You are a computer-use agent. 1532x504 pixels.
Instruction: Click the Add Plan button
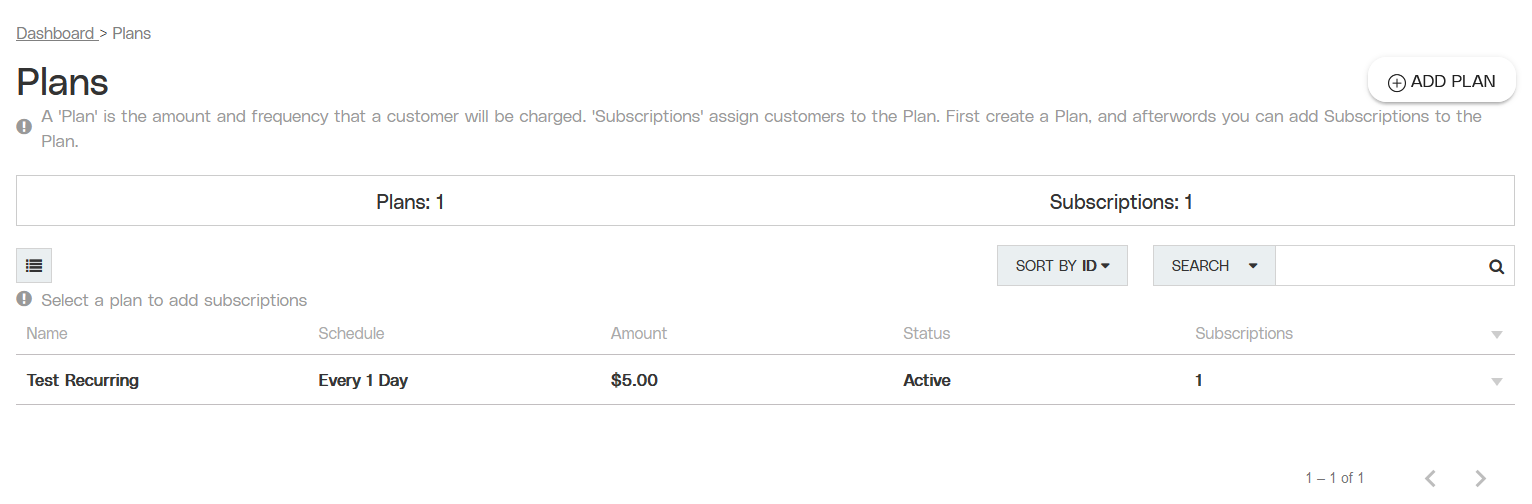(x=1442, y=82)
